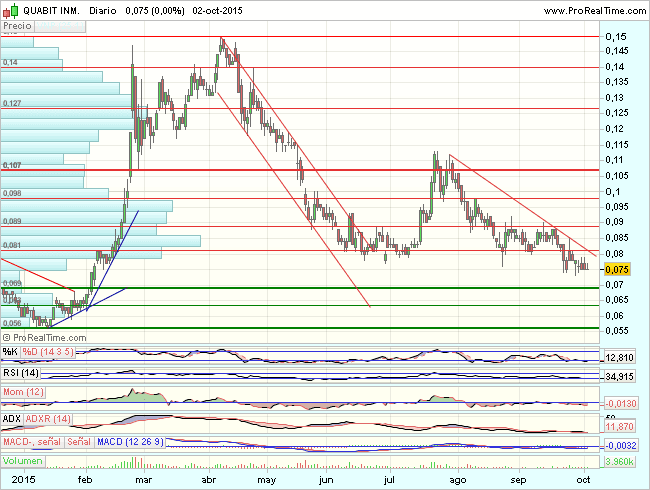
Task: Click the yellow 0,075 current price tag
Action: pyautogui.click(x=617, y=269)
